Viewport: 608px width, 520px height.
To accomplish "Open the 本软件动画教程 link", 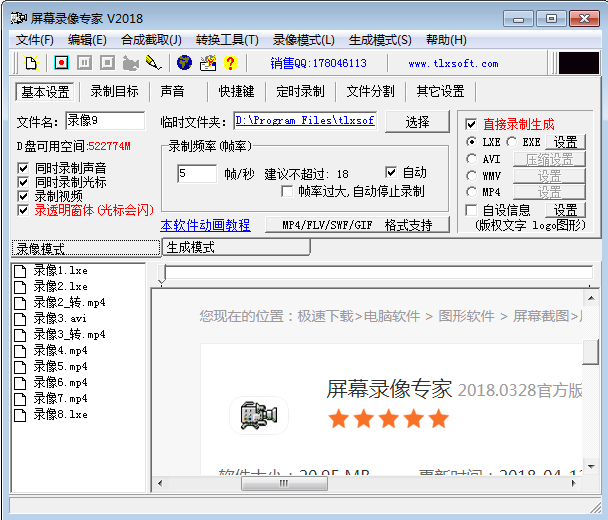I will (206, 225).
